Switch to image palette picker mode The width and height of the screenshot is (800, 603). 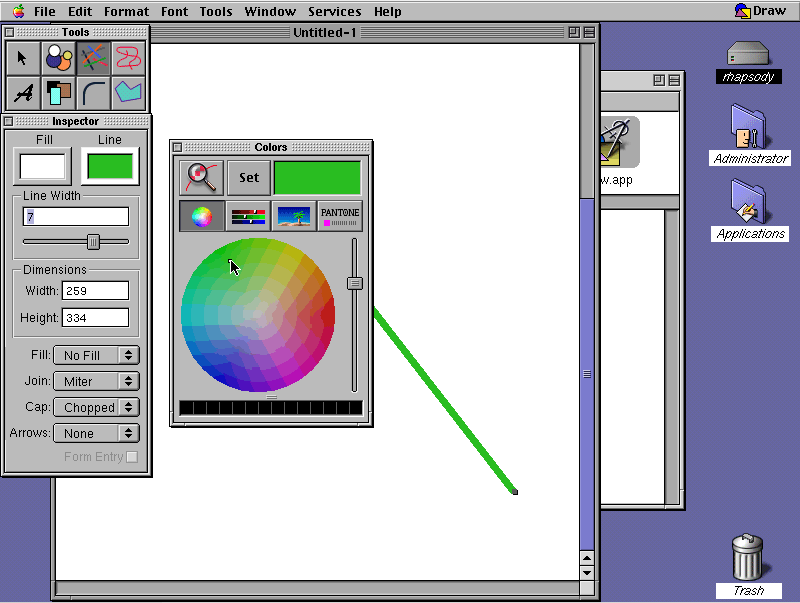tap(294, 216)
